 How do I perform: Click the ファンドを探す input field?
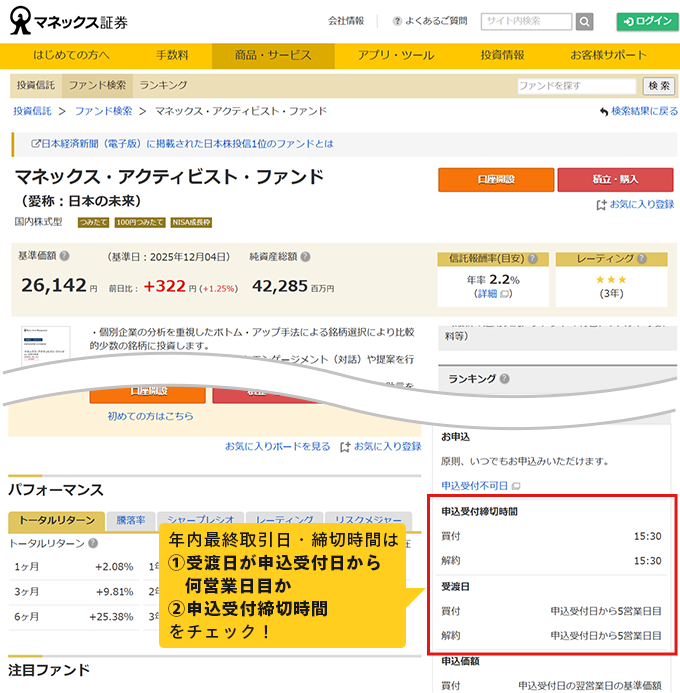577,86
